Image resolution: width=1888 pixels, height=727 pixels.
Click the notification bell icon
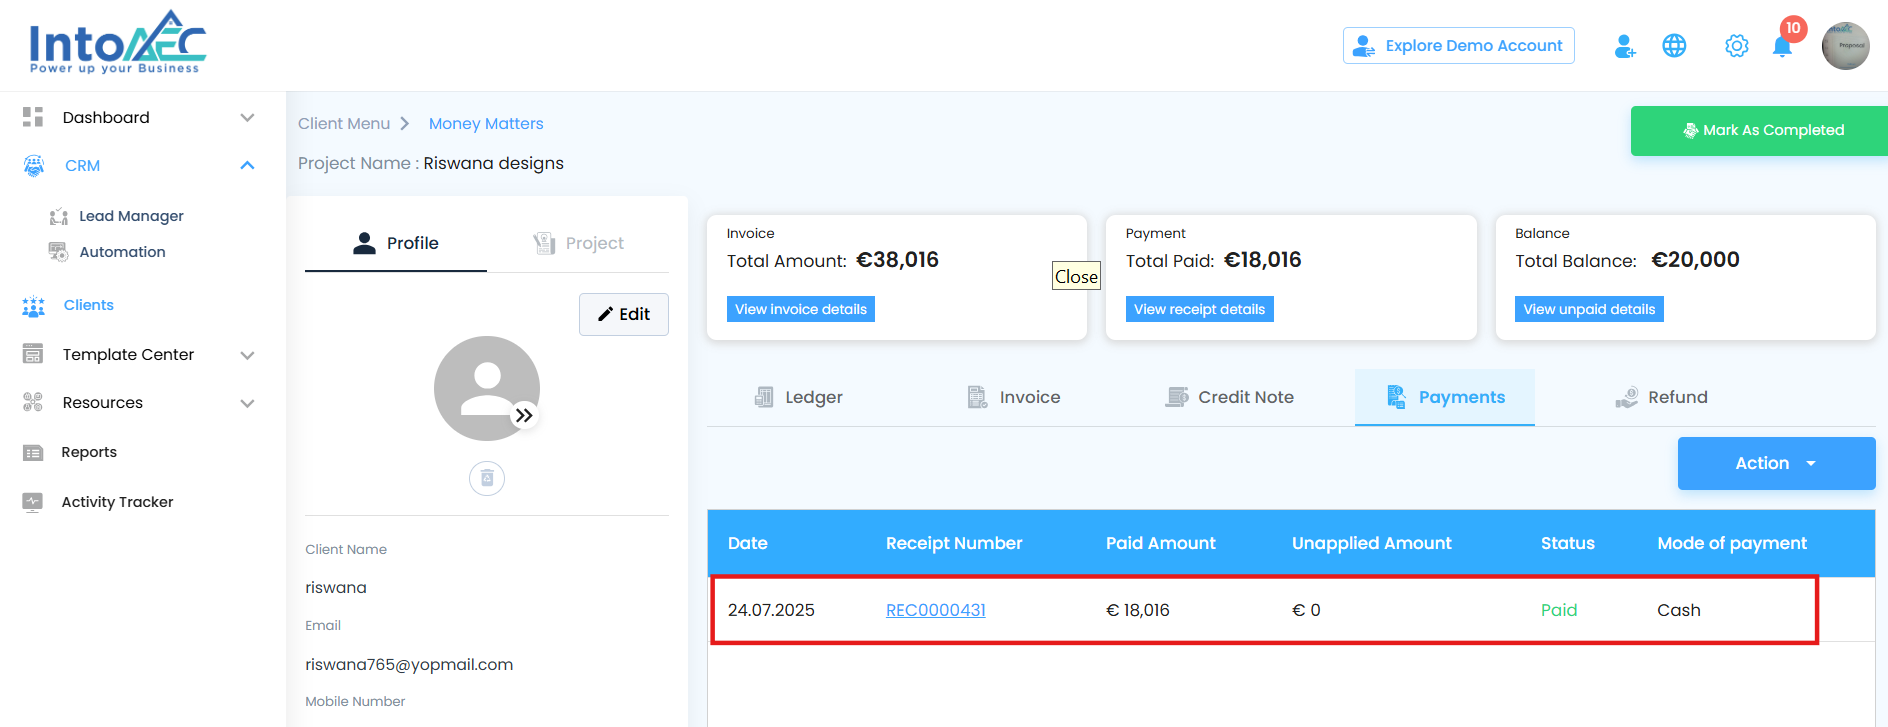click(1781, 47)
